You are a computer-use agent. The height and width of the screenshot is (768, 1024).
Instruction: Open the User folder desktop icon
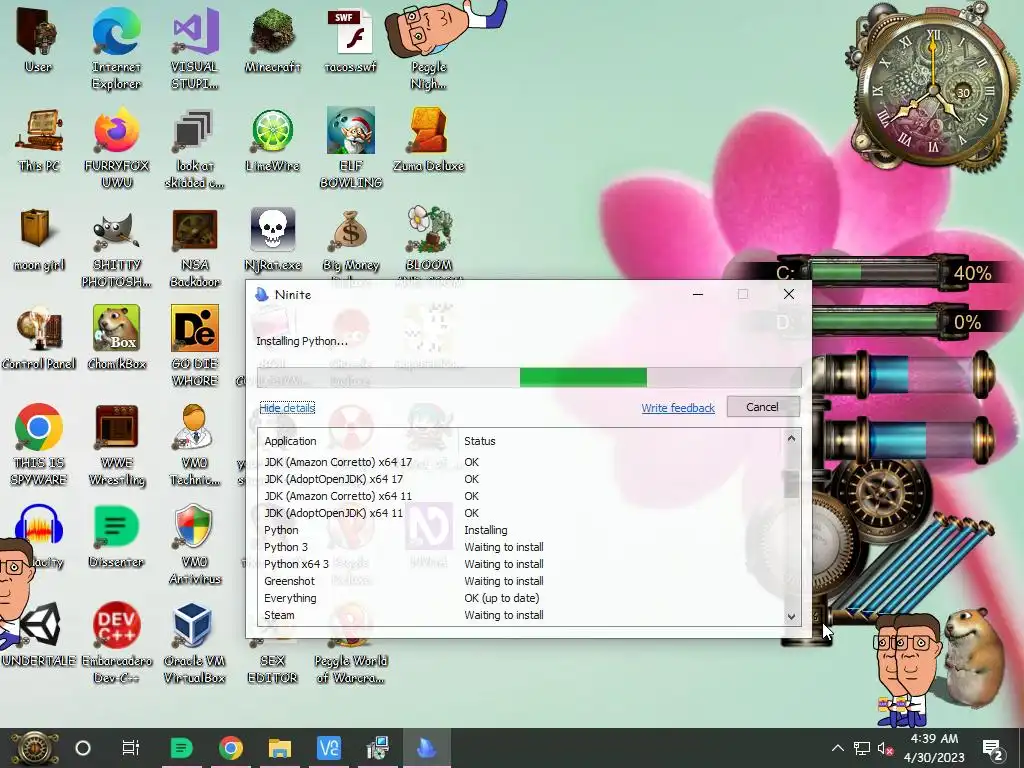pyautogui.click(x=38, y=40)
